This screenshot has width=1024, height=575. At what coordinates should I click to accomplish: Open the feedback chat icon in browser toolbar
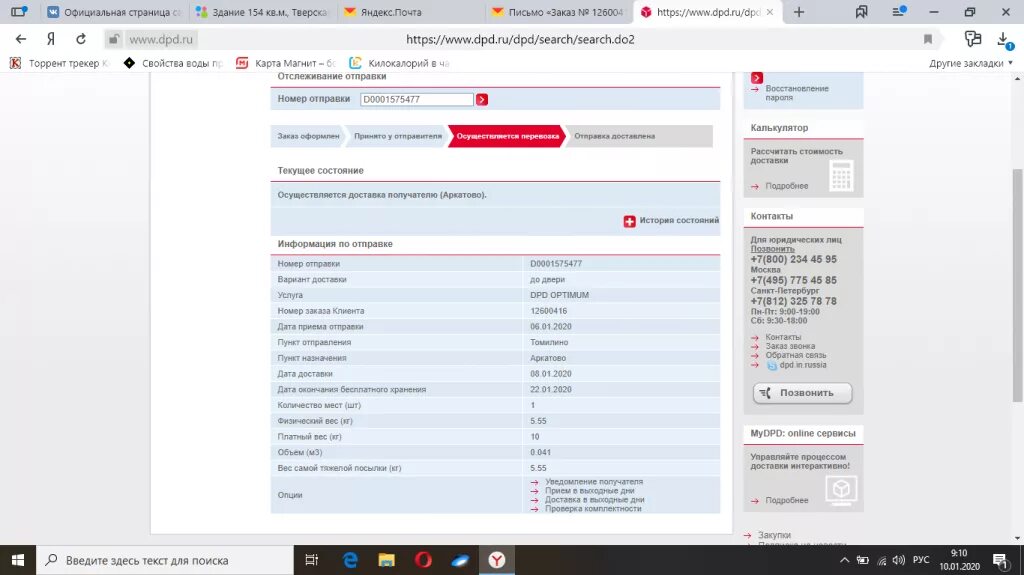[x=973, y=39]
